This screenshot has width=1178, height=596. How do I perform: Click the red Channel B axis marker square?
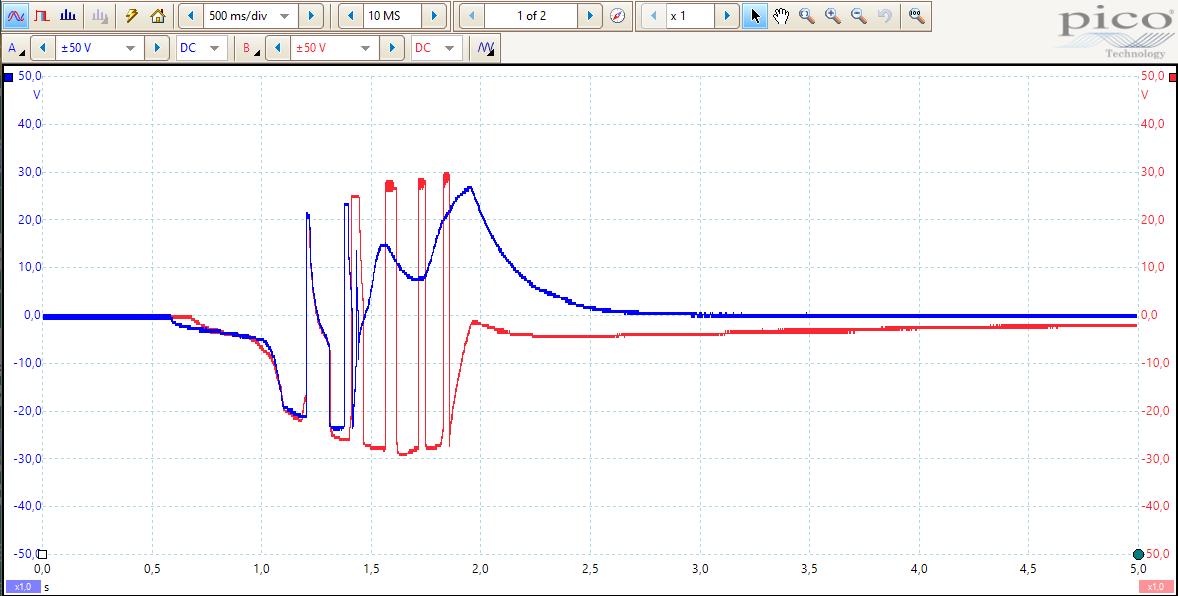(x=1173, y=77)
